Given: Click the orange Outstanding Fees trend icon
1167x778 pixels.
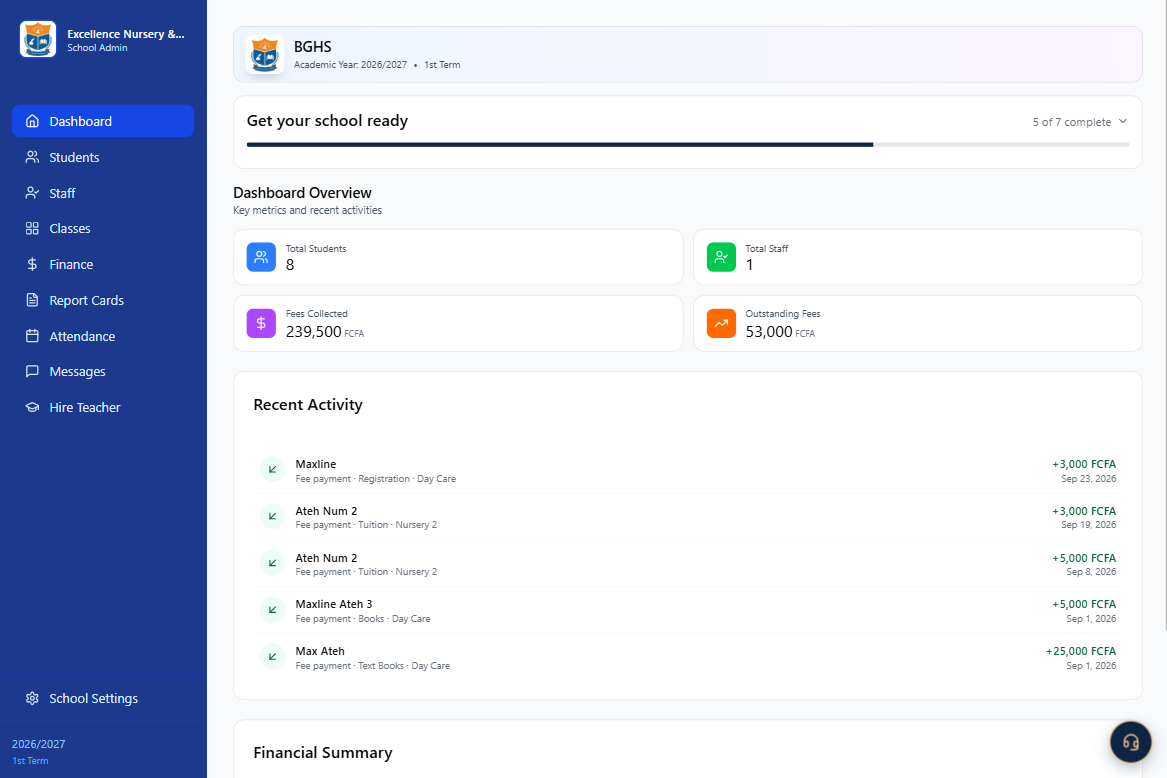Looking at the screenshot, I should [721, 323].
